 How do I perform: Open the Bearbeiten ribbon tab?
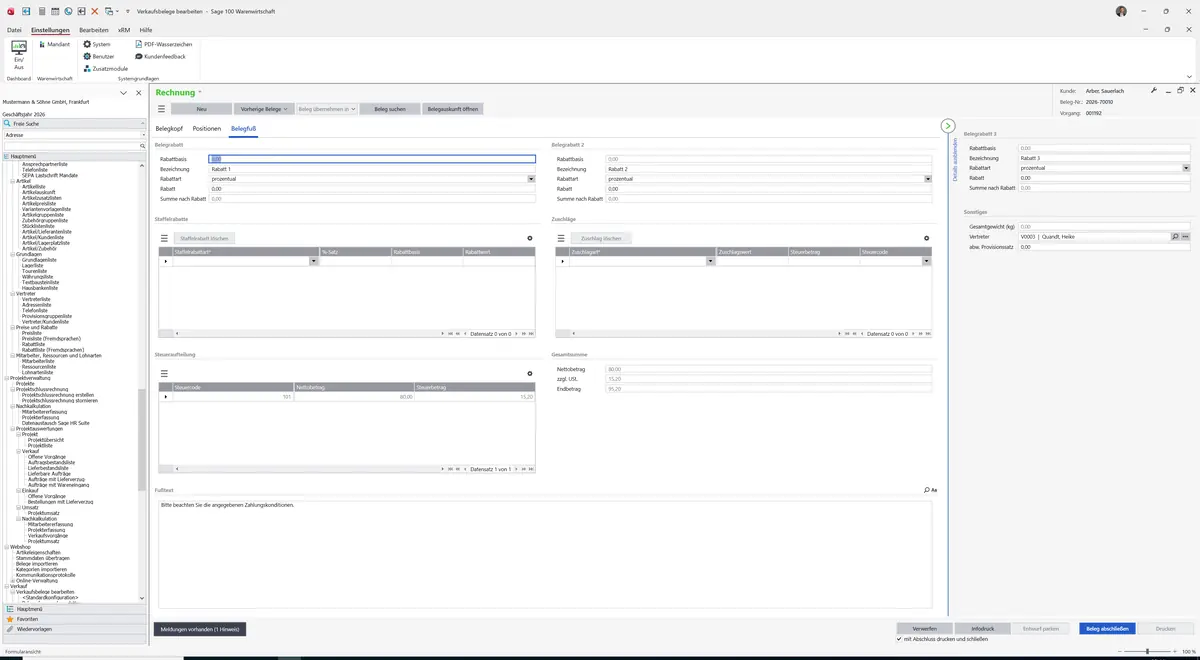[94, 30]
